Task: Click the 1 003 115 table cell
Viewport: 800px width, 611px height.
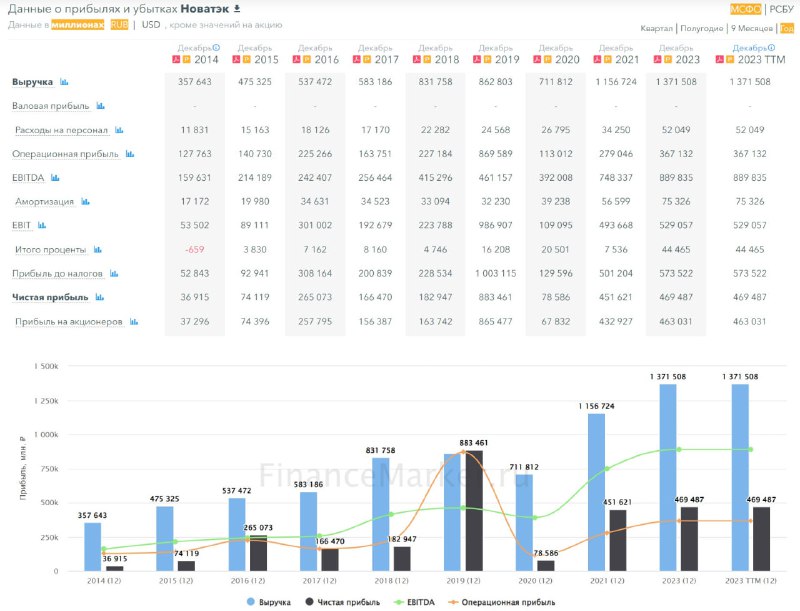Action: click(495, 273)
